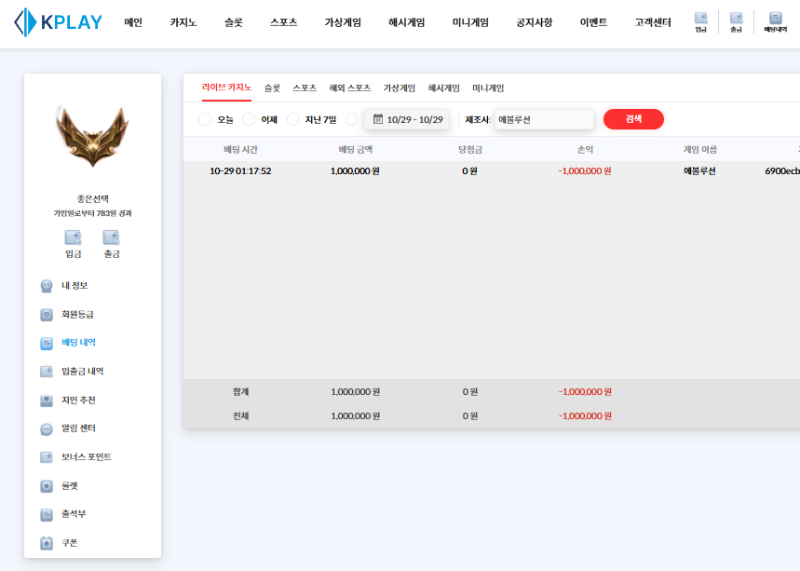The height and width of the screenshot is (571, 800).
Task: Open 쿠폰 in sidebar
Action: (69, 542)
